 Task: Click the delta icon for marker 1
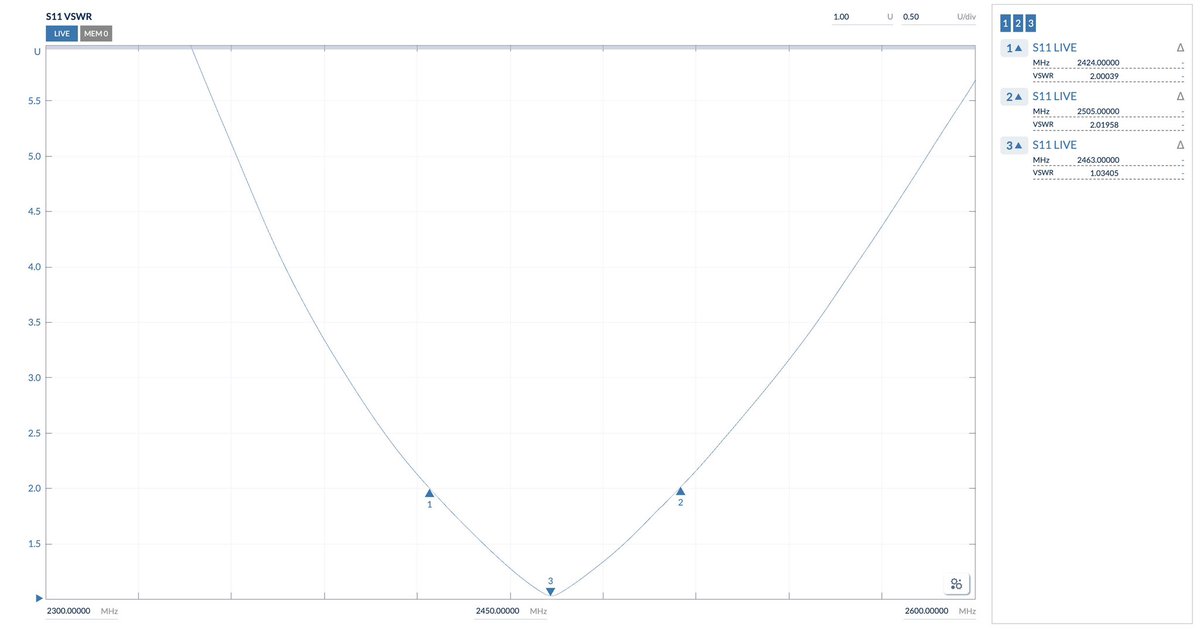click(1180, 48)
